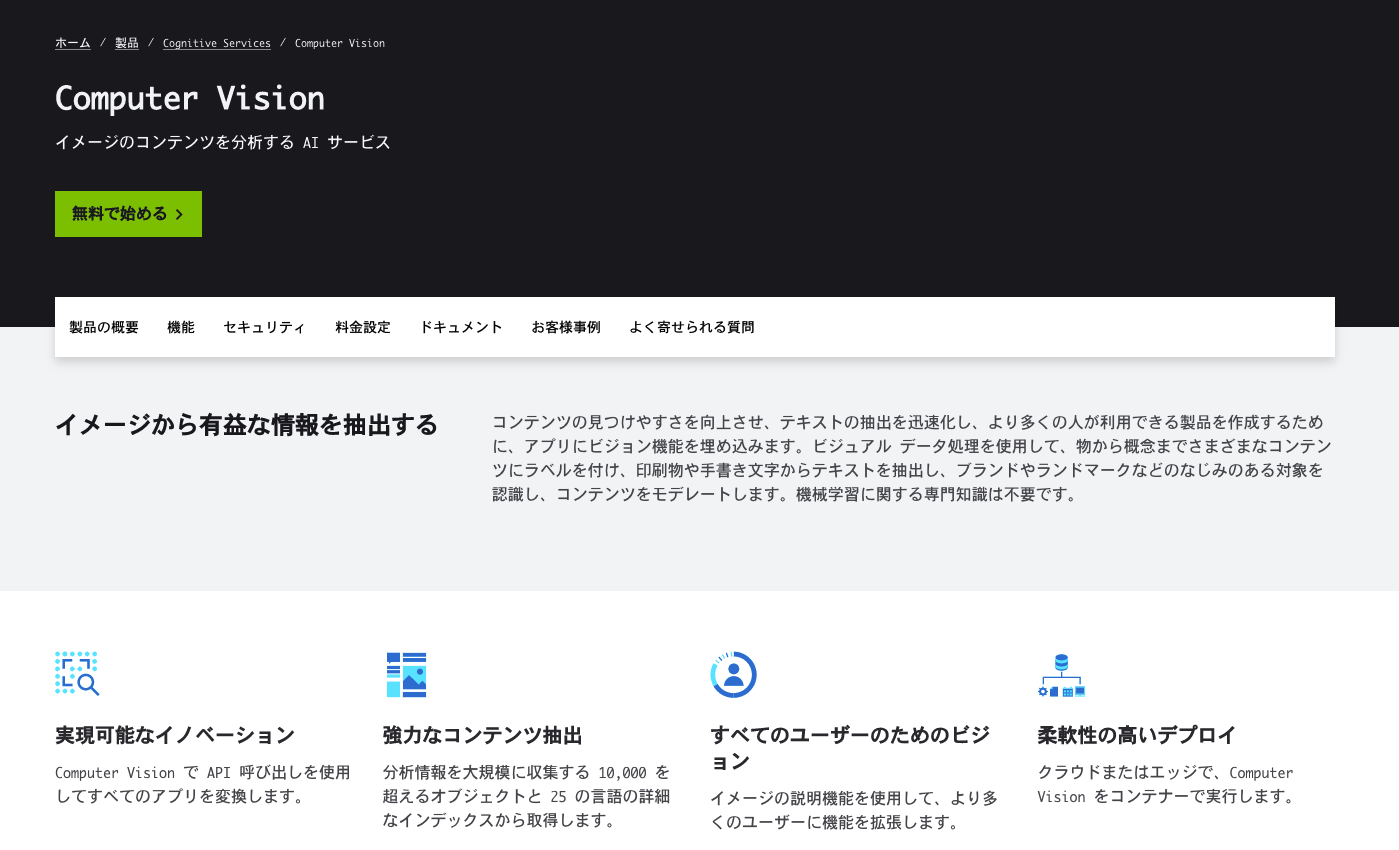Click the chevron on 無料で始める button

(180, 214)
